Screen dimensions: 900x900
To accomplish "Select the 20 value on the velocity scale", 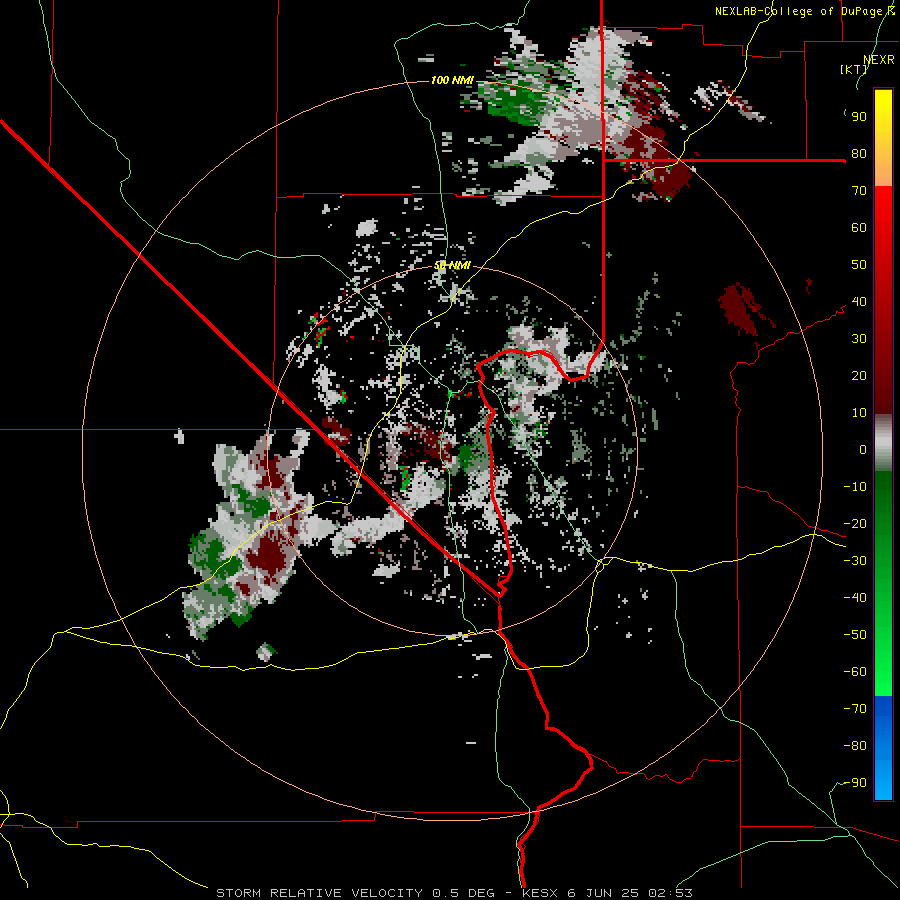I will [859, 375].
